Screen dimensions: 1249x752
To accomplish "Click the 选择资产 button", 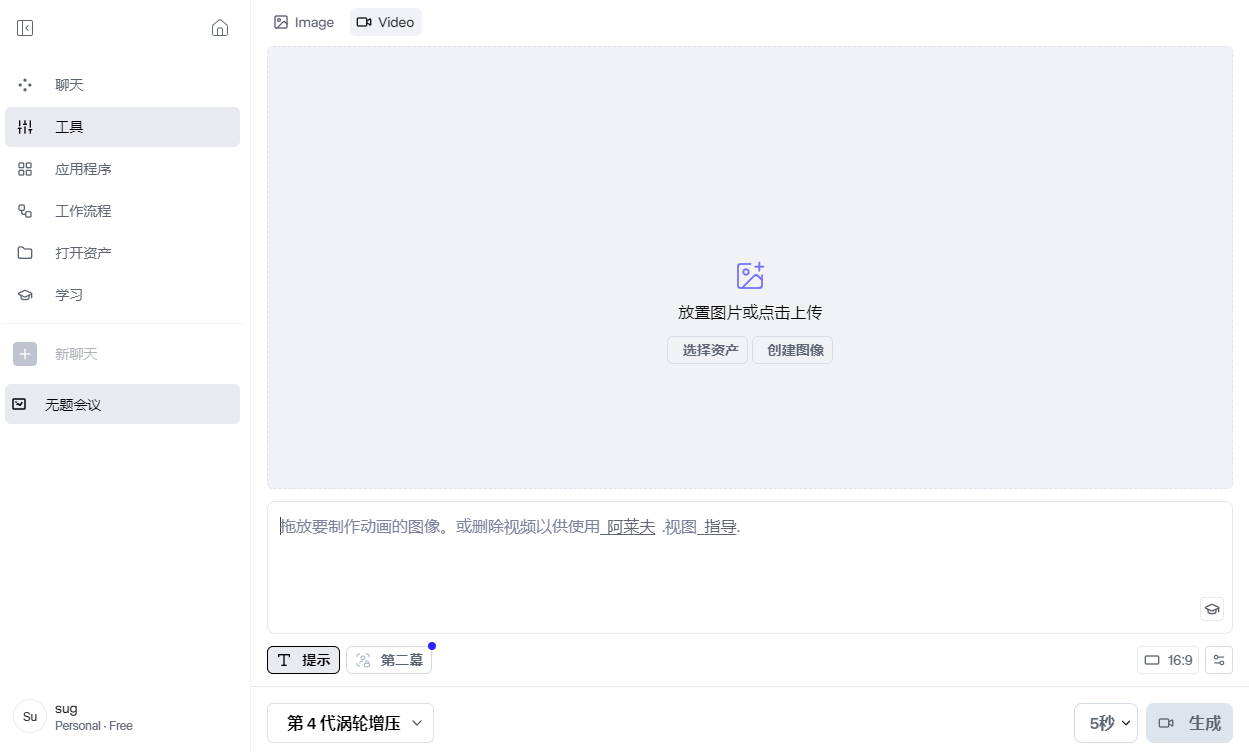I will click(x=707, y=350).
